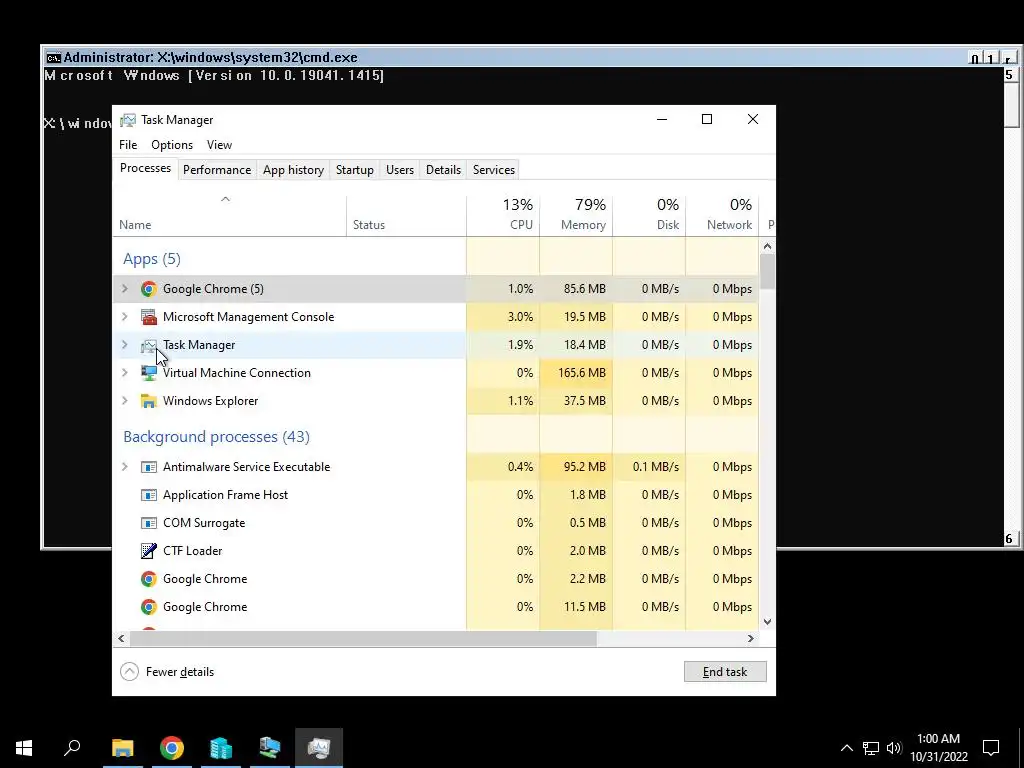Expand Antimalware Service Executable entry
The image size is (1024, 768).
[x=125, y=467]
